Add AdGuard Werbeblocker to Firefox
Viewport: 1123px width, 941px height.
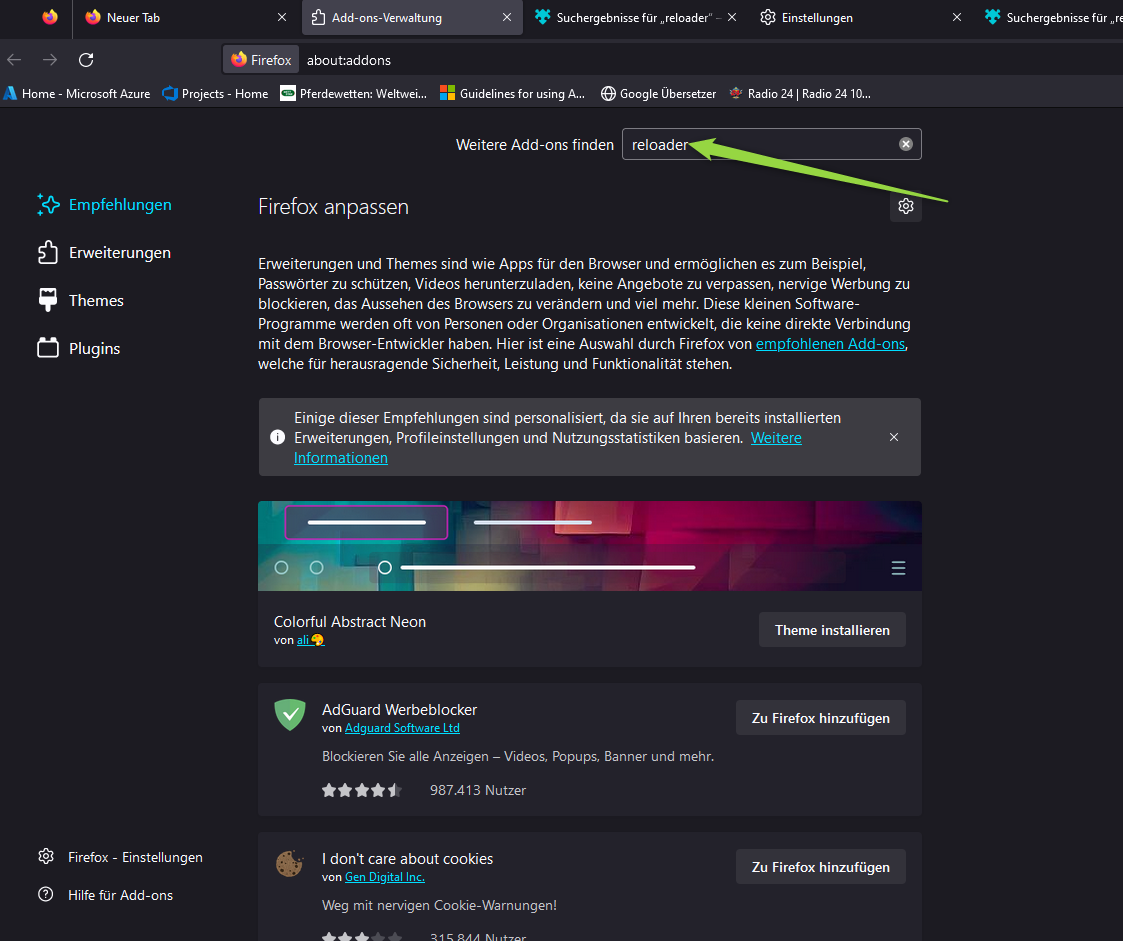tap(820, 718)
